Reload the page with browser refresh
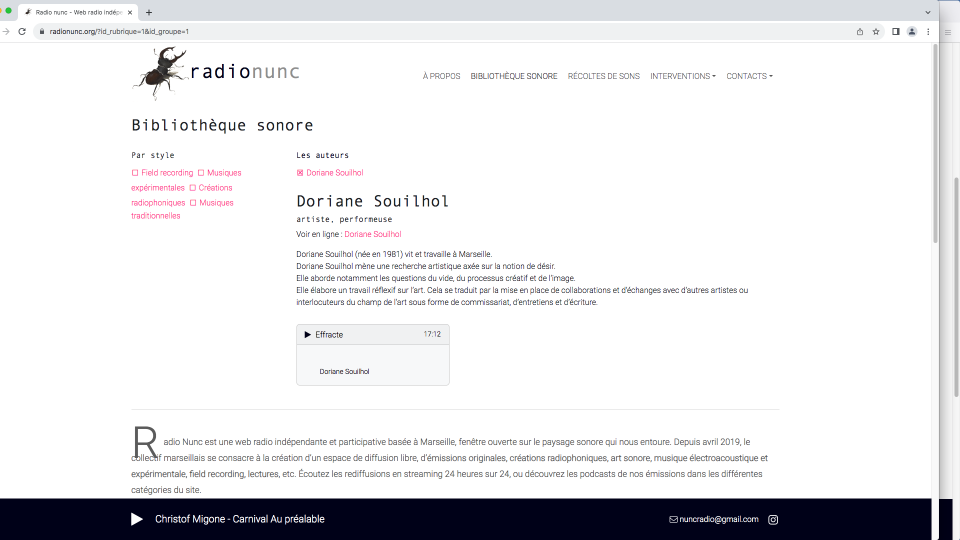Image resolution: width=960 pixels, height=540 pixels. point(22,31)
